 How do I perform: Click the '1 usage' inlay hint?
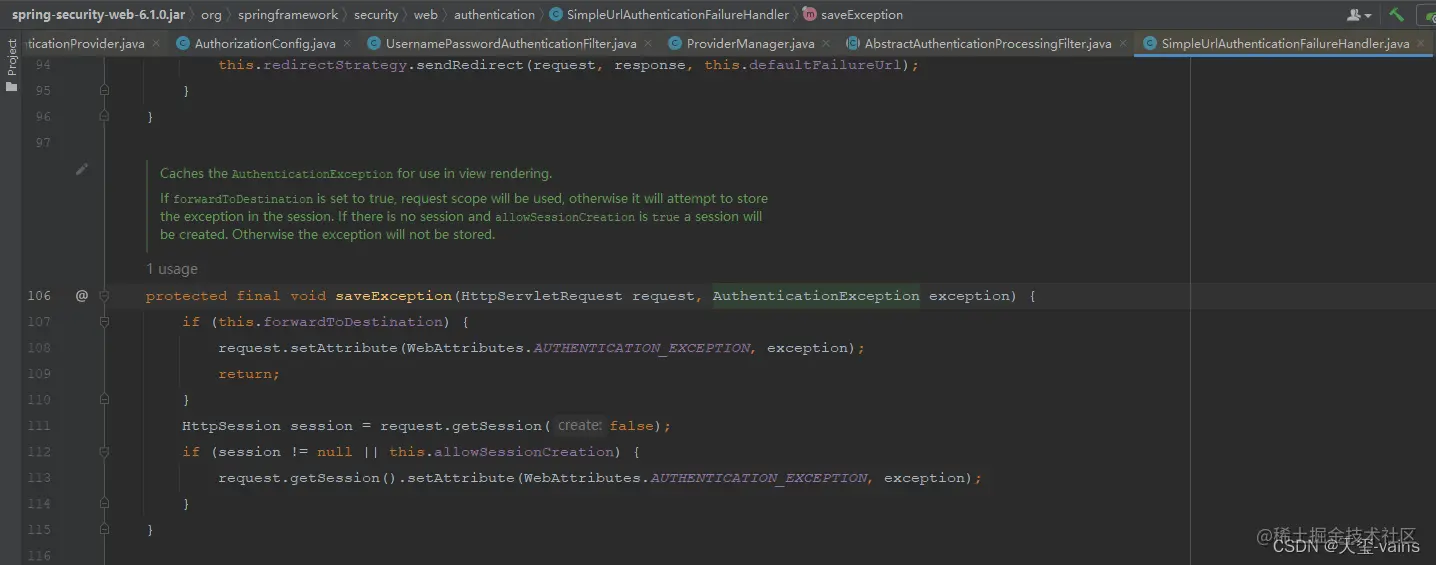[x=172, y=269]
